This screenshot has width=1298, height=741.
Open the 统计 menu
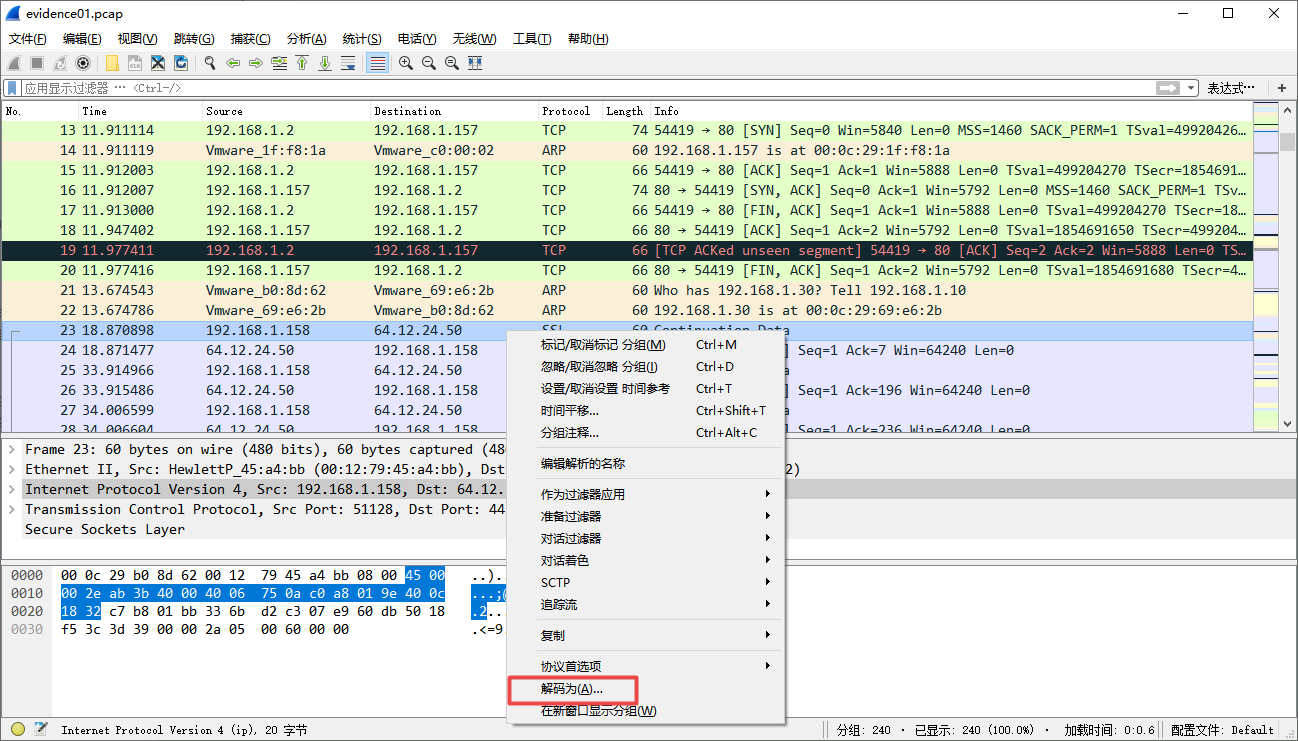point(362,38)
